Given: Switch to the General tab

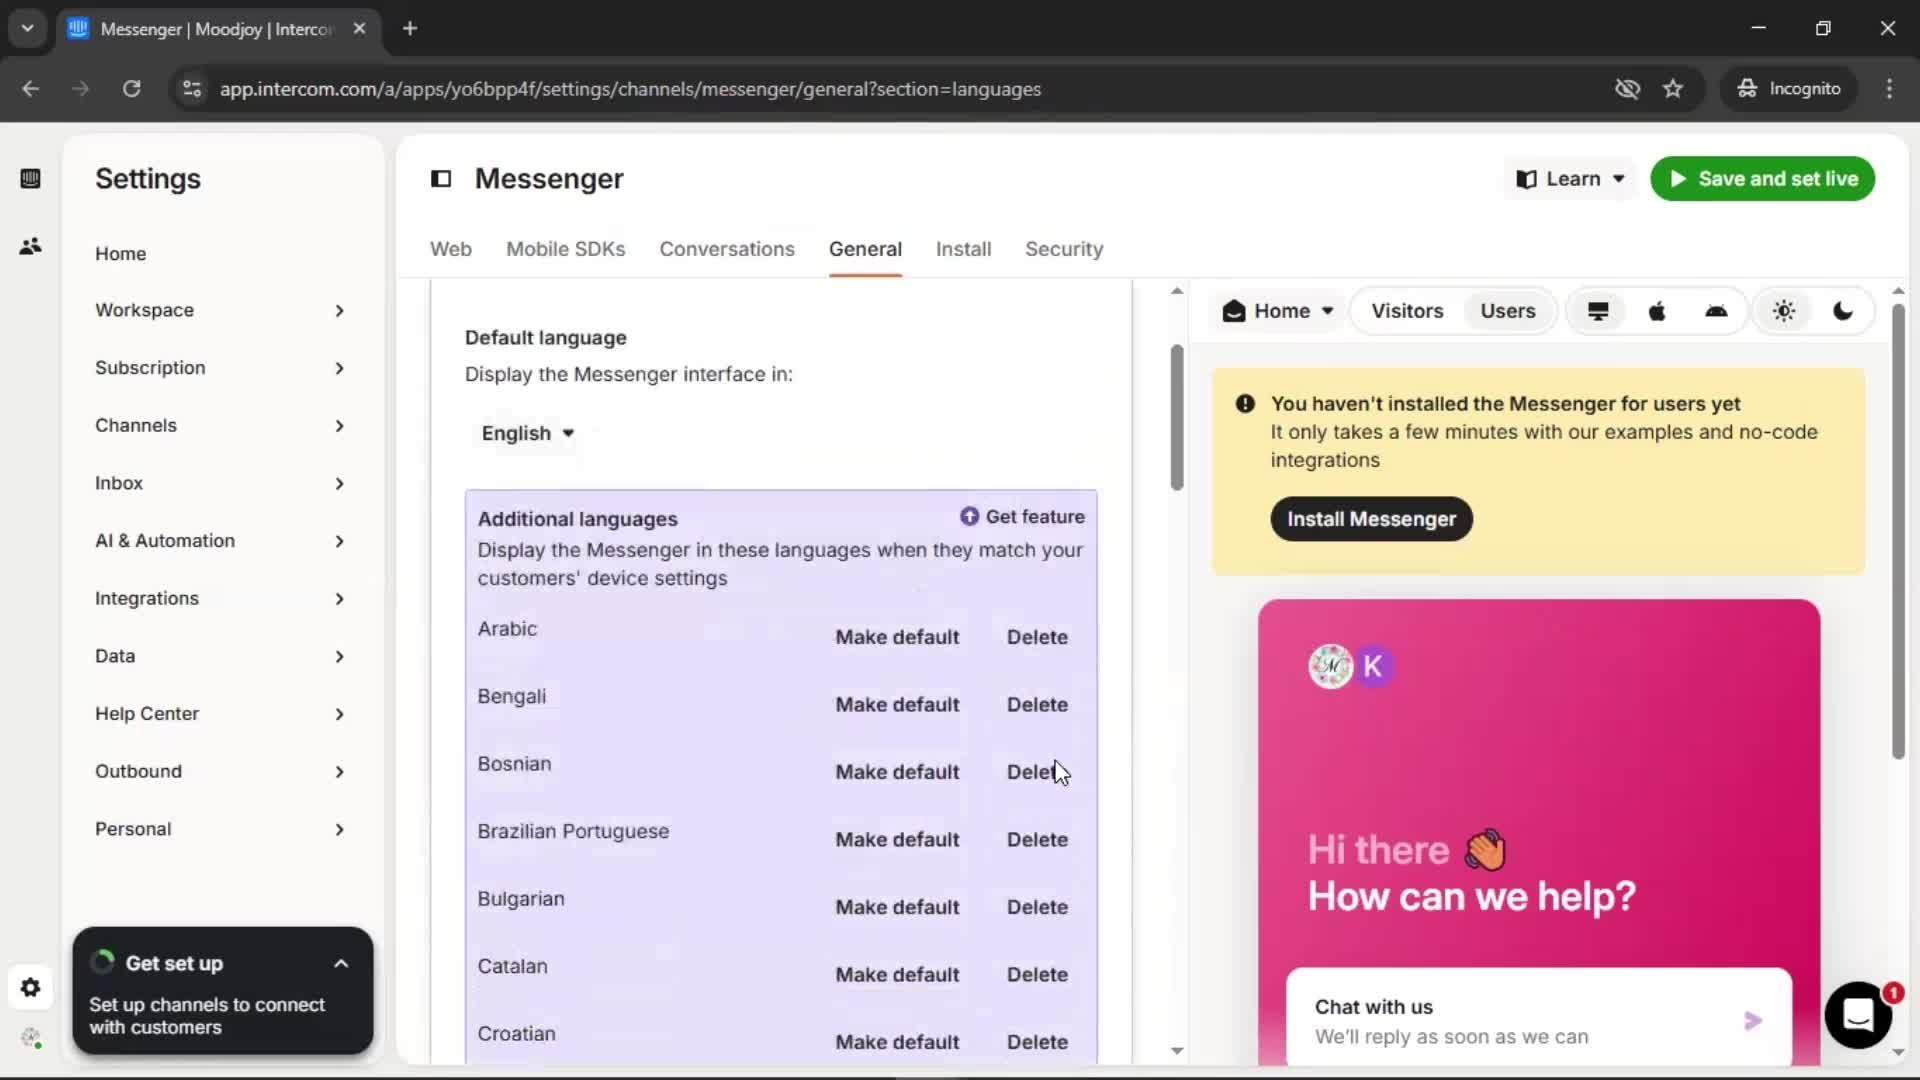Looking at the screenshot, I should coord(865,249).
